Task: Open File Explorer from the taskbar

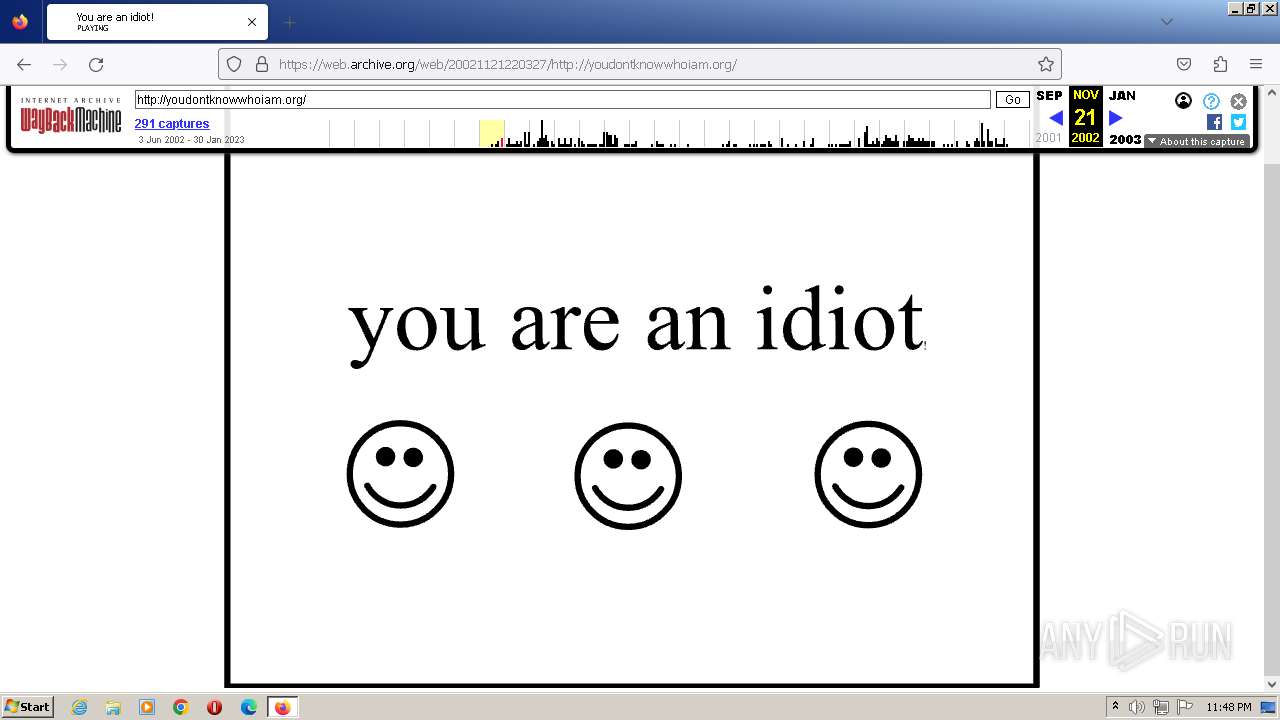Action: (113, 707)
